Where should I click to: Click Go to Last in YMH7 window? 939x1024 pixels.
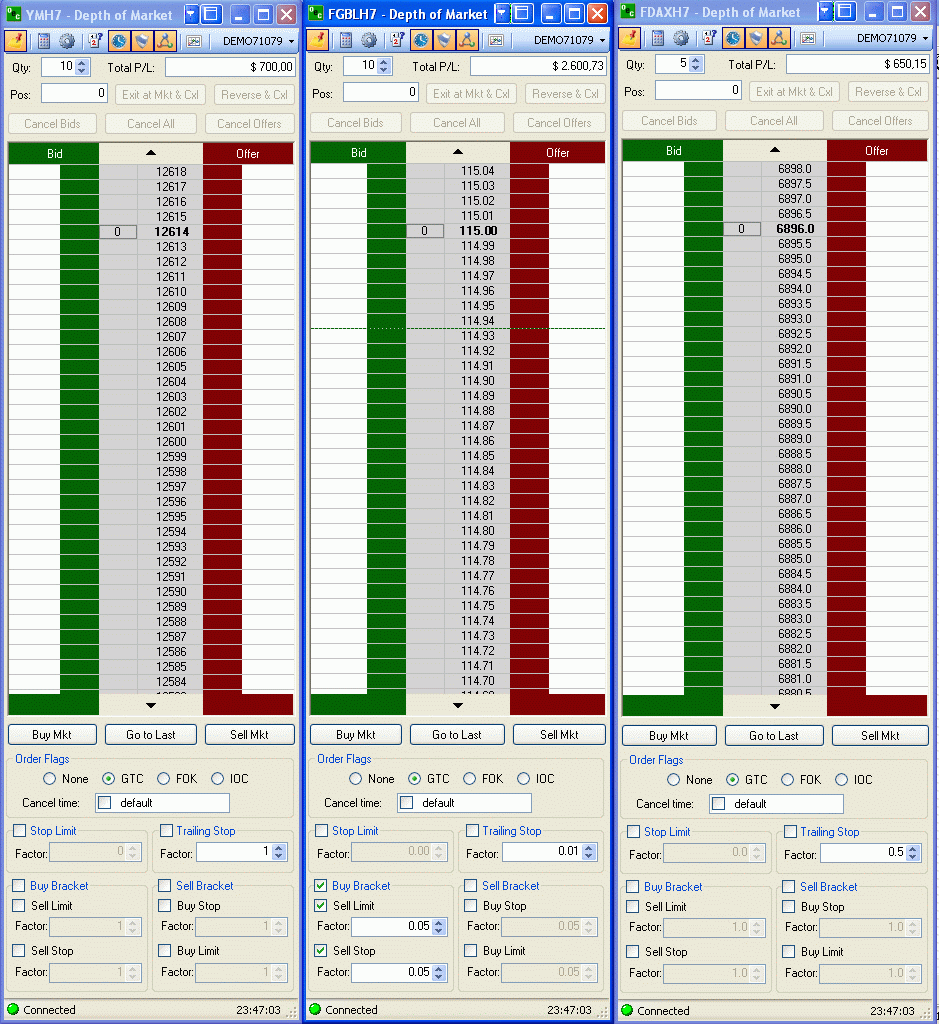[151, 735]
